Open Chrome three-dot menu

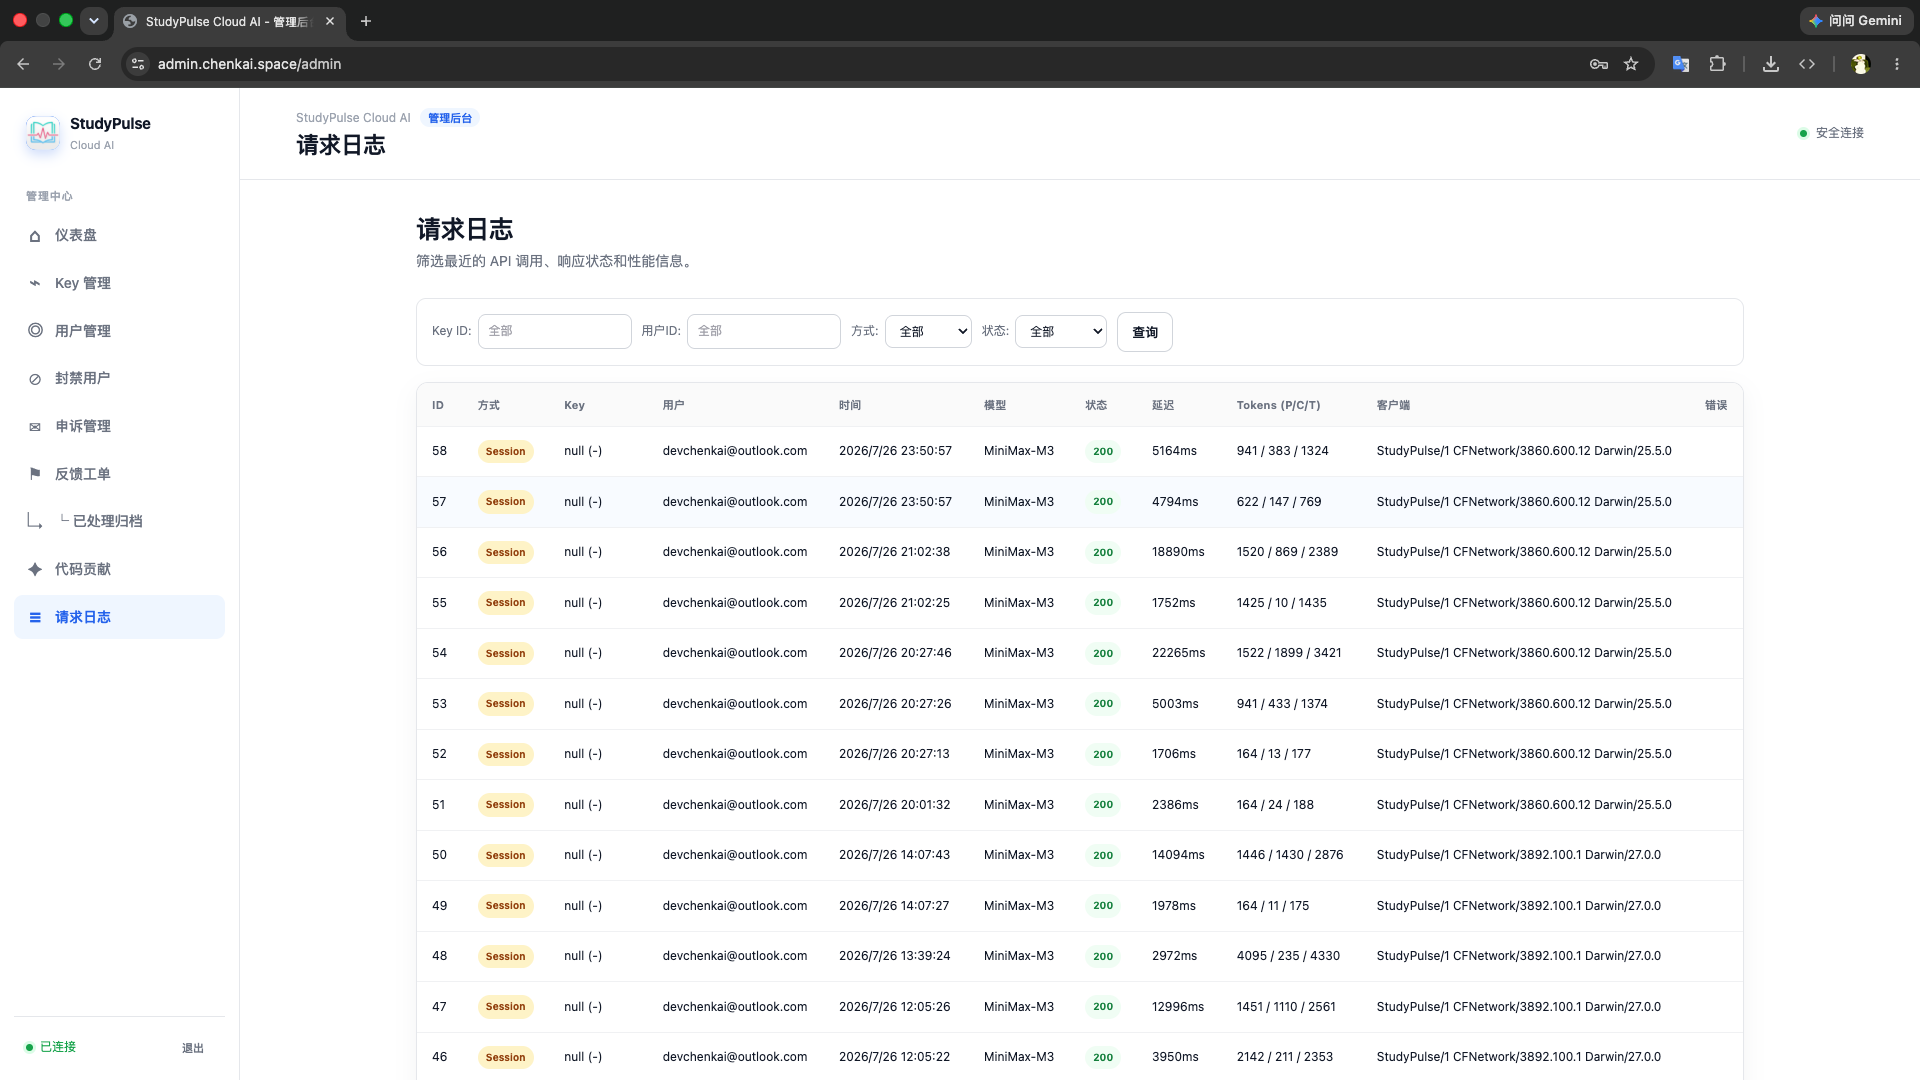[1897, 64]
